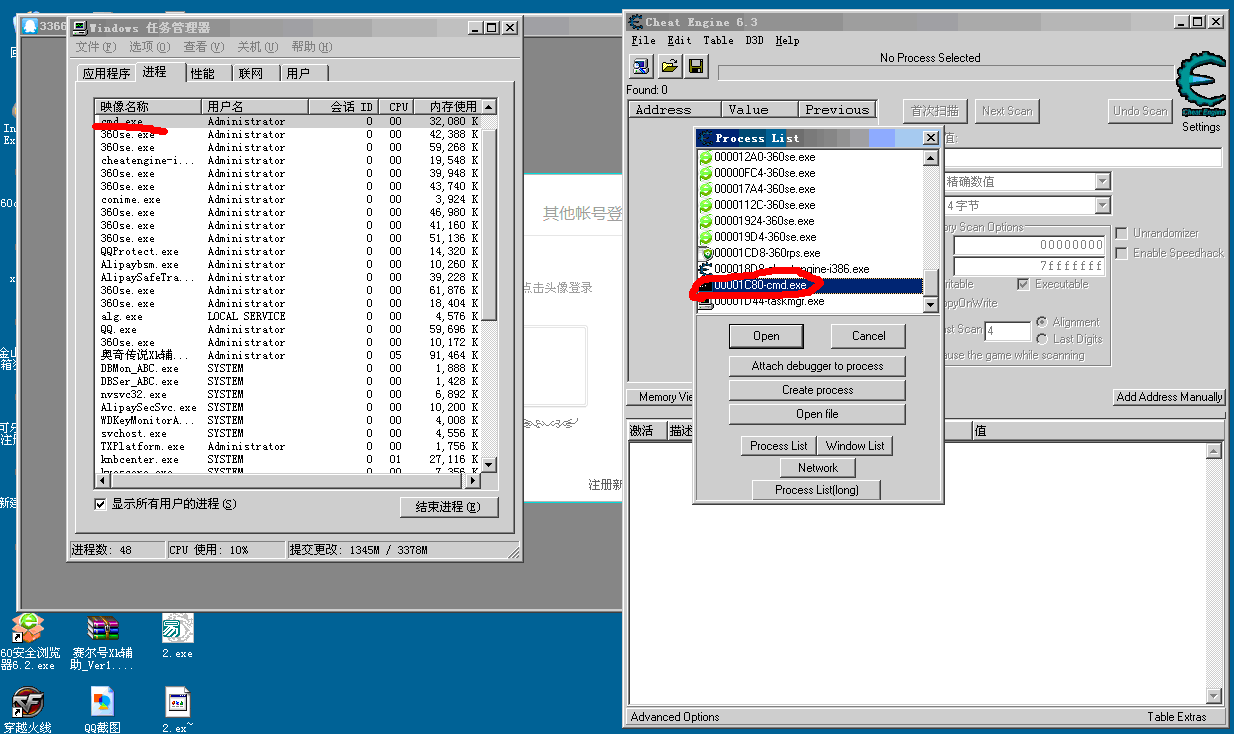Open the 2.ex~ desktop file icon

(177, 710)
